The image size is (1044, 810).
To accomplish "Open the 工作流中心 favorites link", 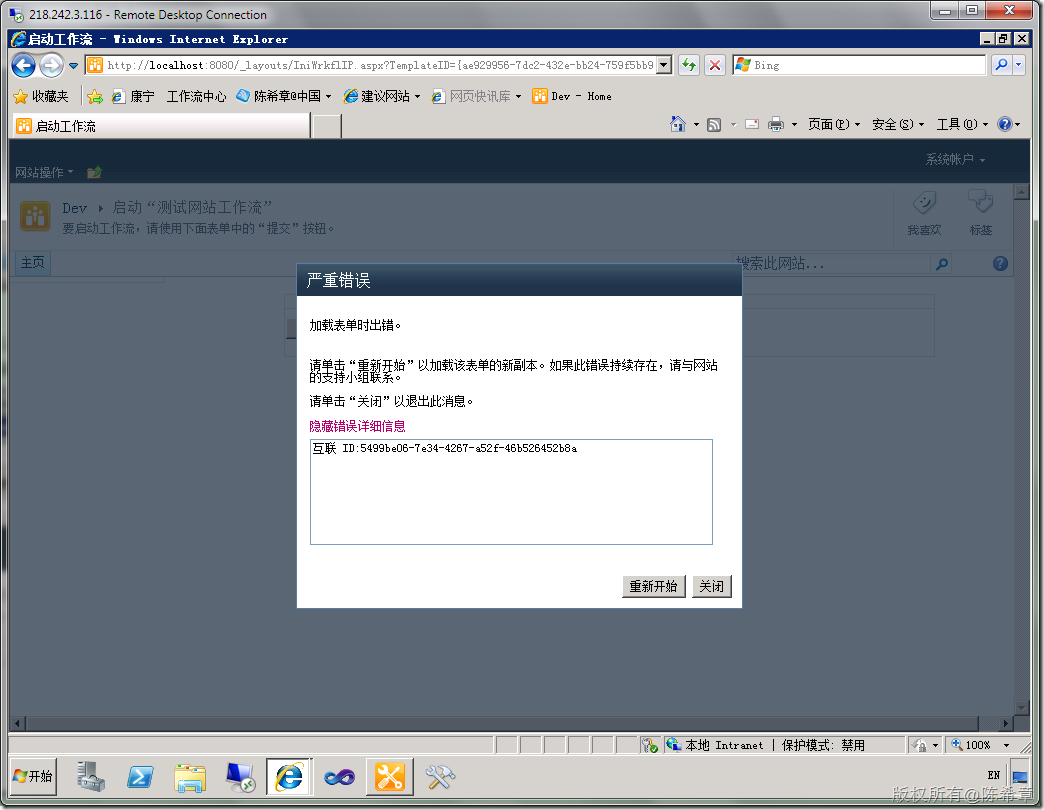I will tap(196, 97).
